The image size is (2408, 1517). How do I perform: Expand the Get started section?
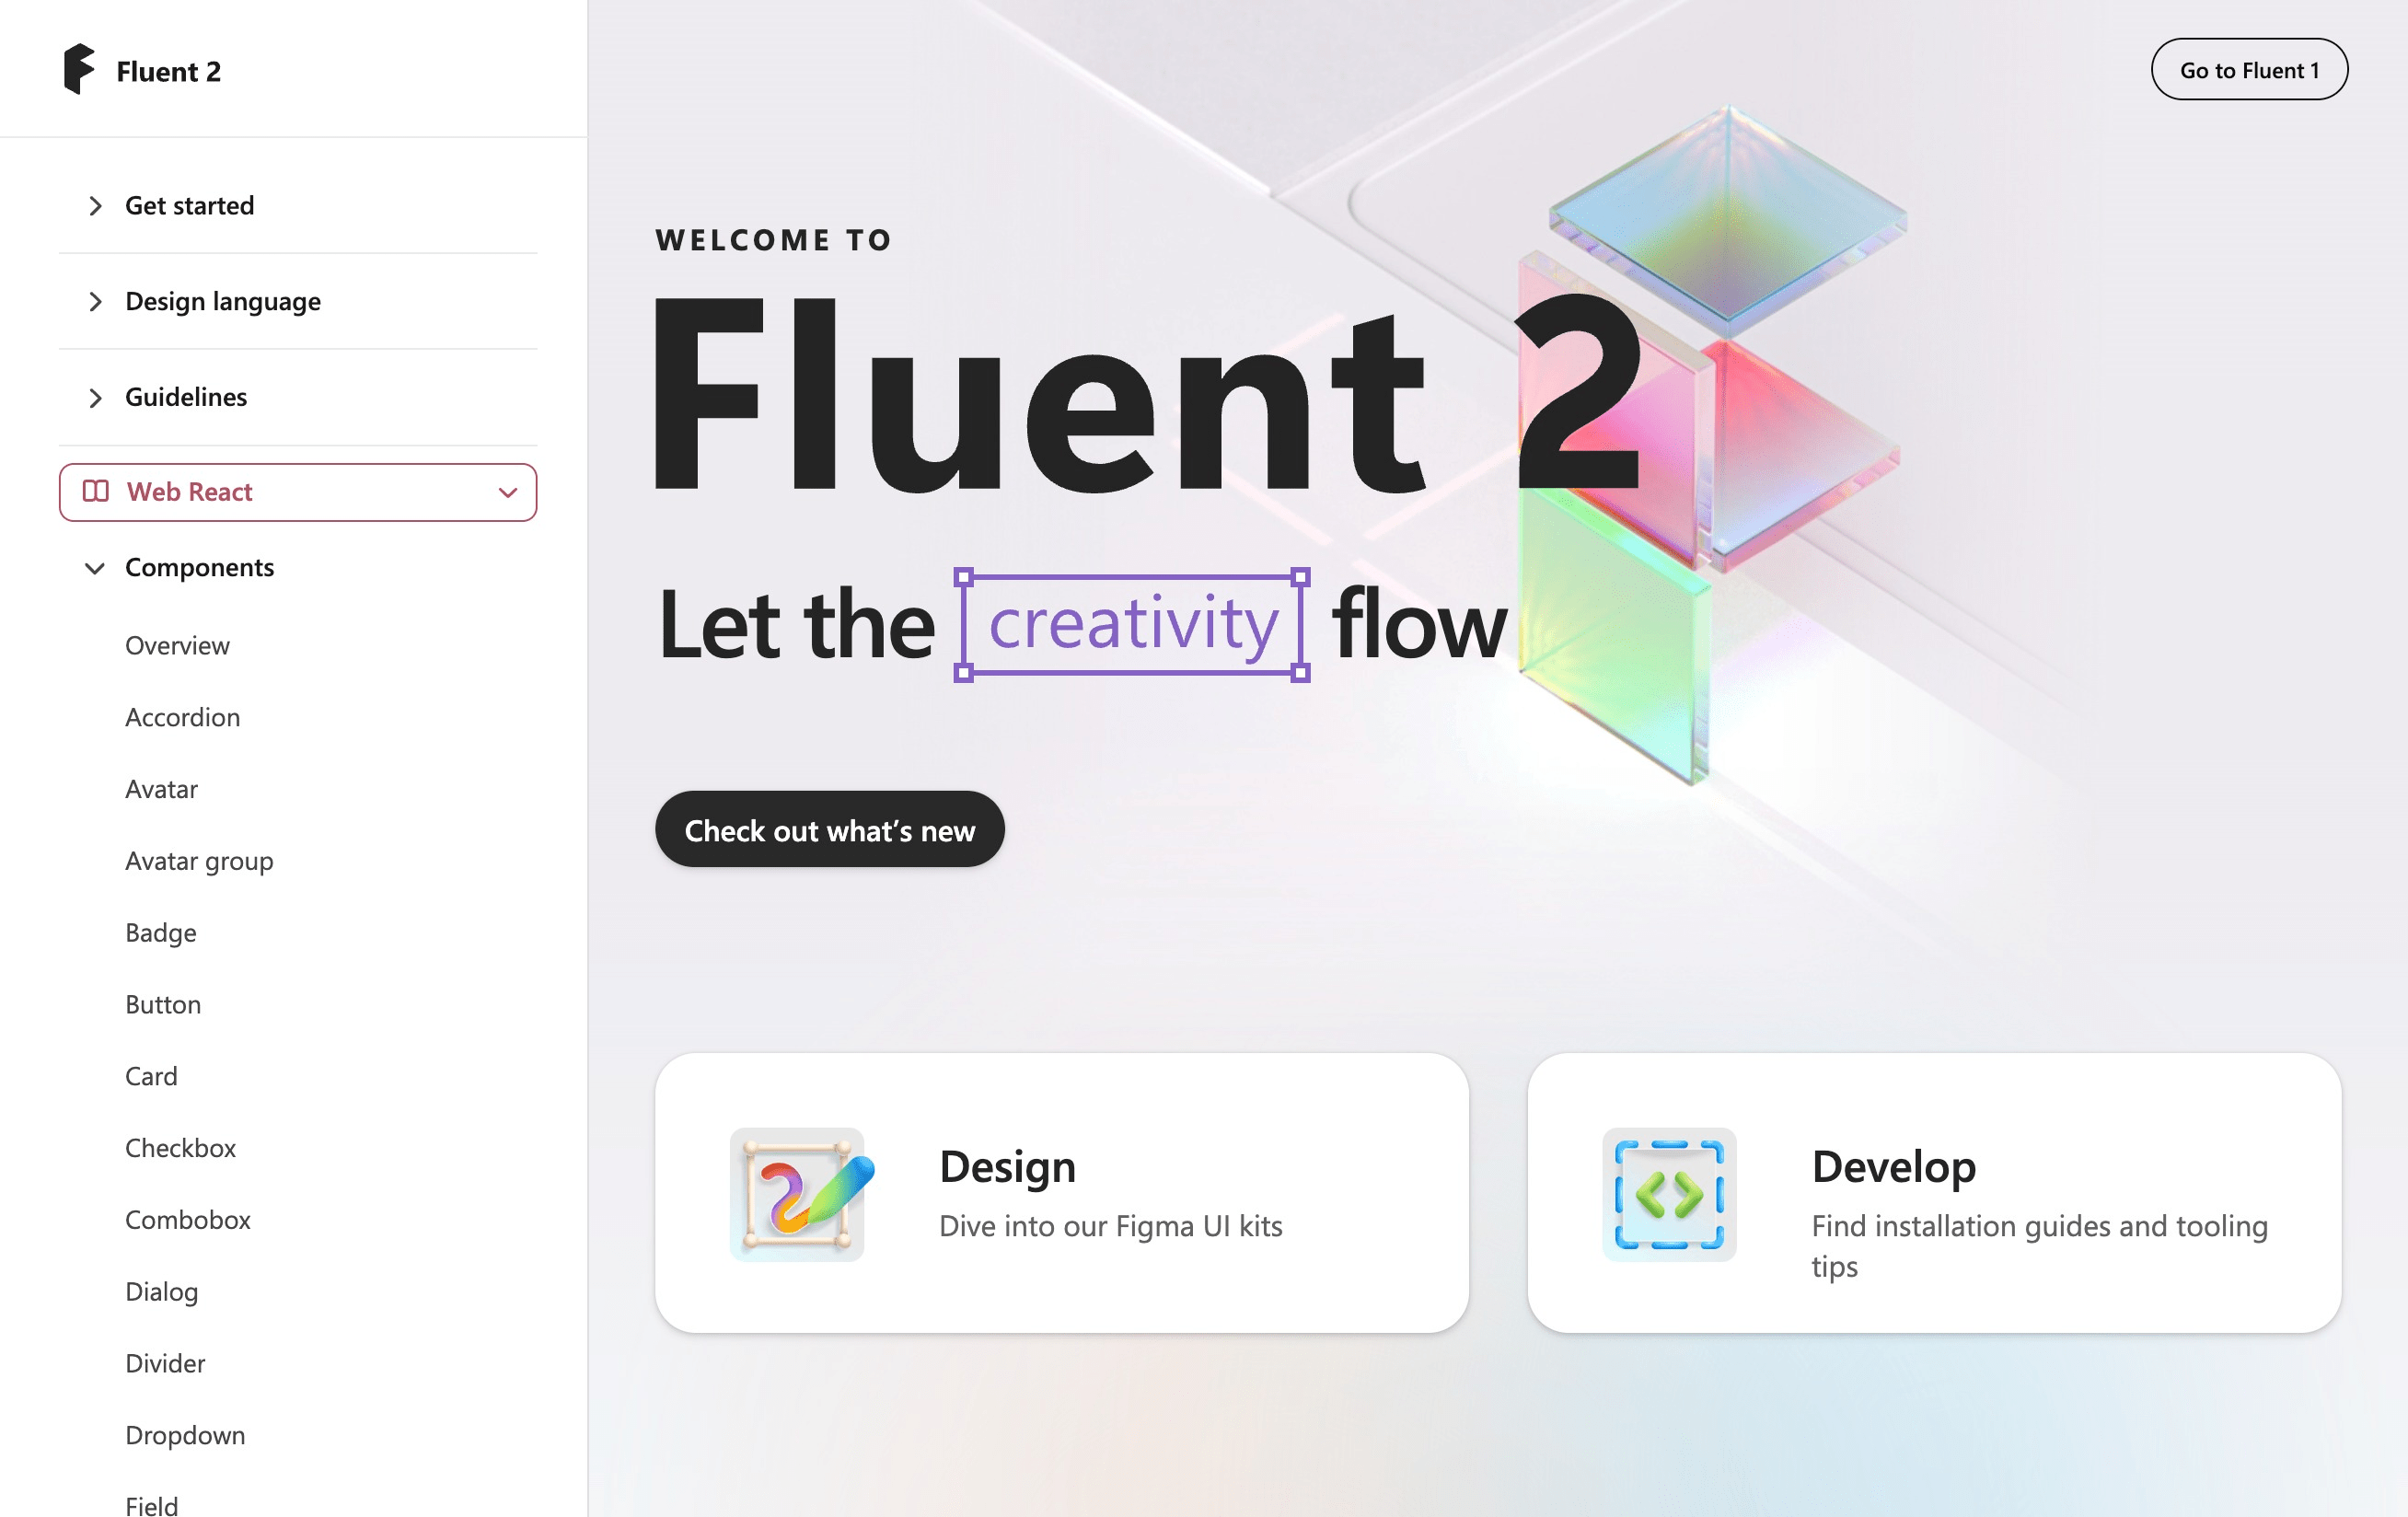point(189,204)
